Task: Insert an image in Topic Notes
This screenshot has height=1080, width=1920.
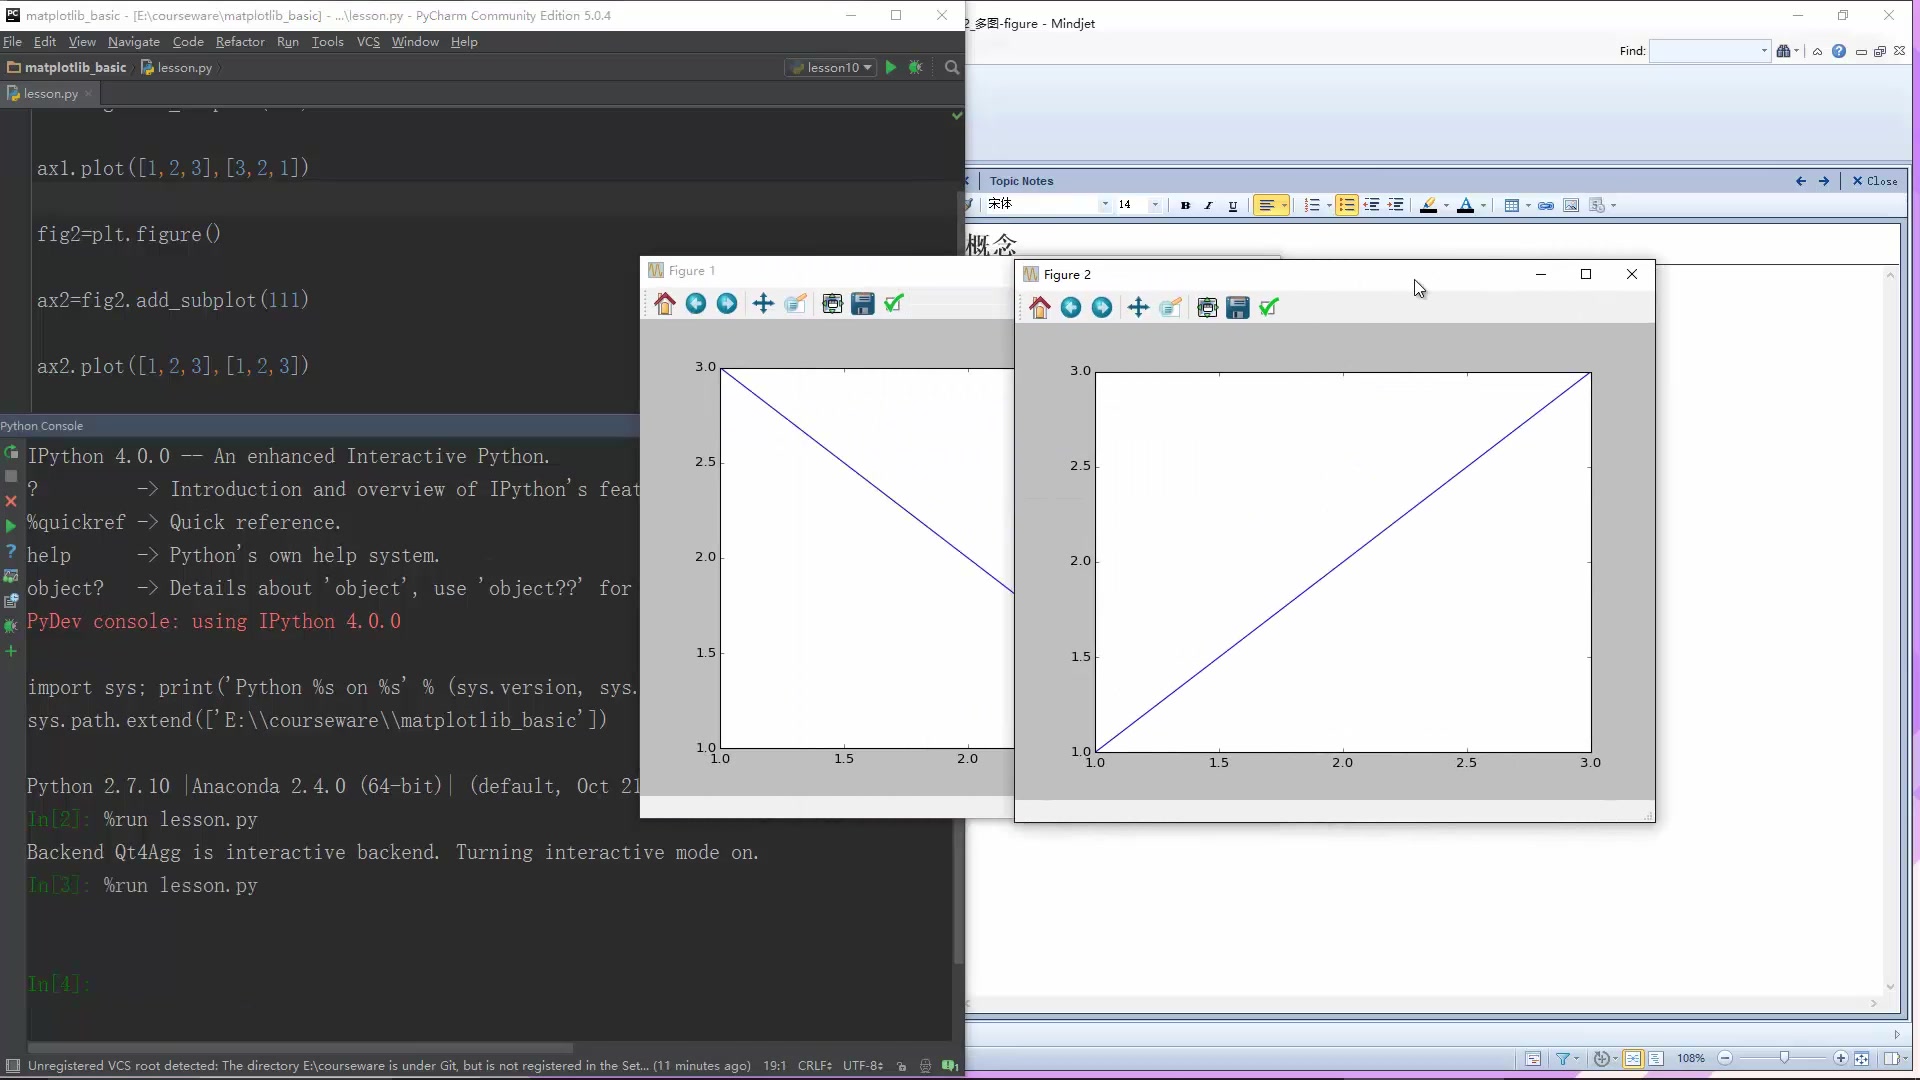Action: pyautogui.click(x=1571, y=205)
